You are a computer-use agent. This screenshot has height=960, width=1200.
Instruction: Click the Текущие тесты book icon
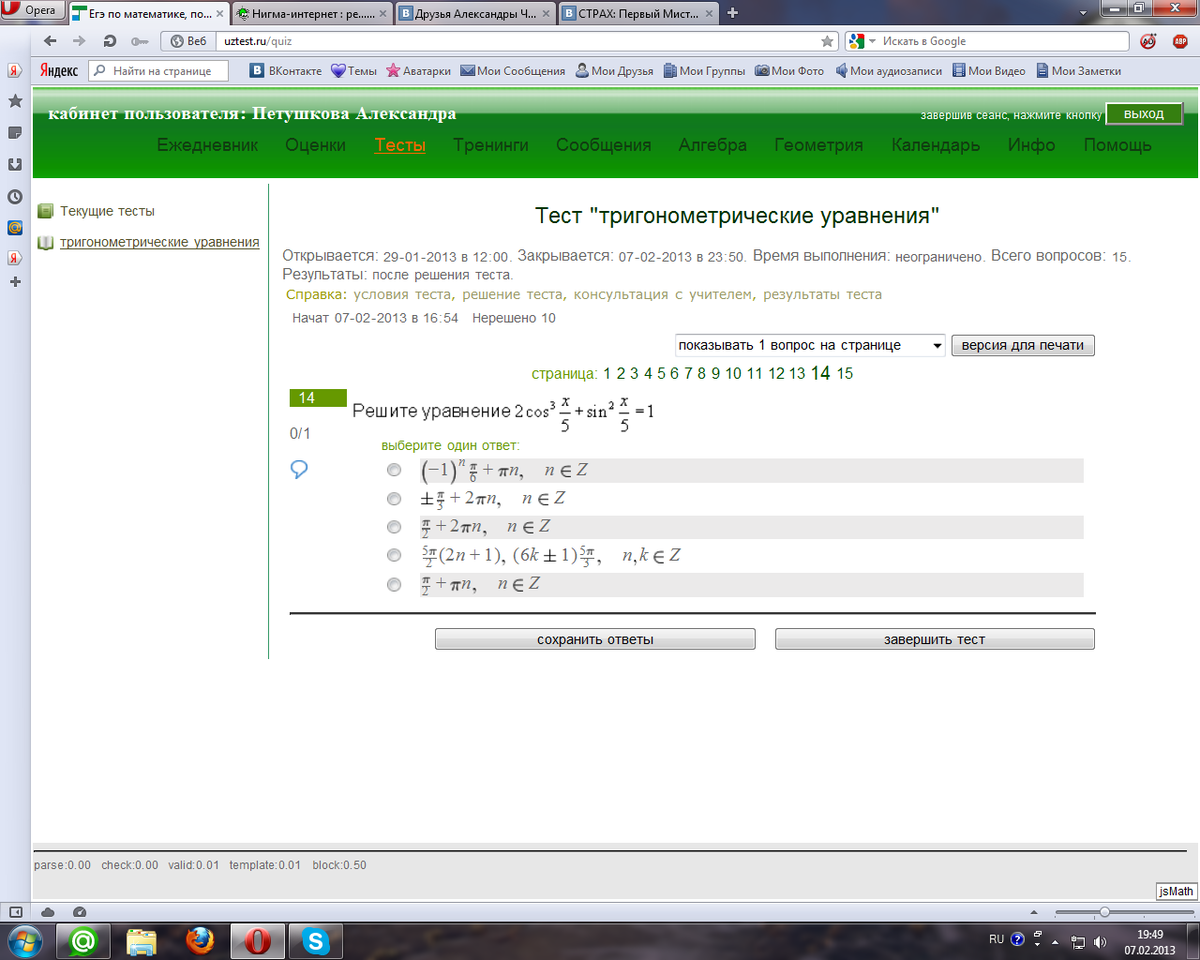click(45, 211)
